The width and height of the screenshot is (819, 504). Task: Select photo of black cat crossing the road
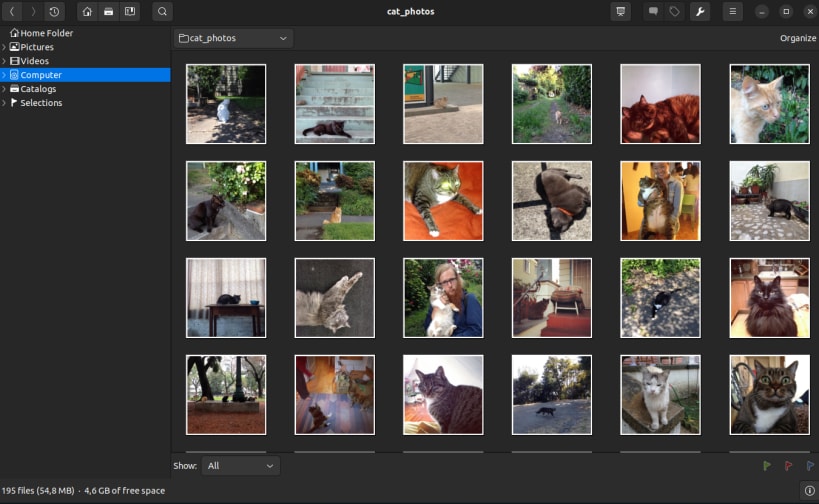(x=552, y=395)
